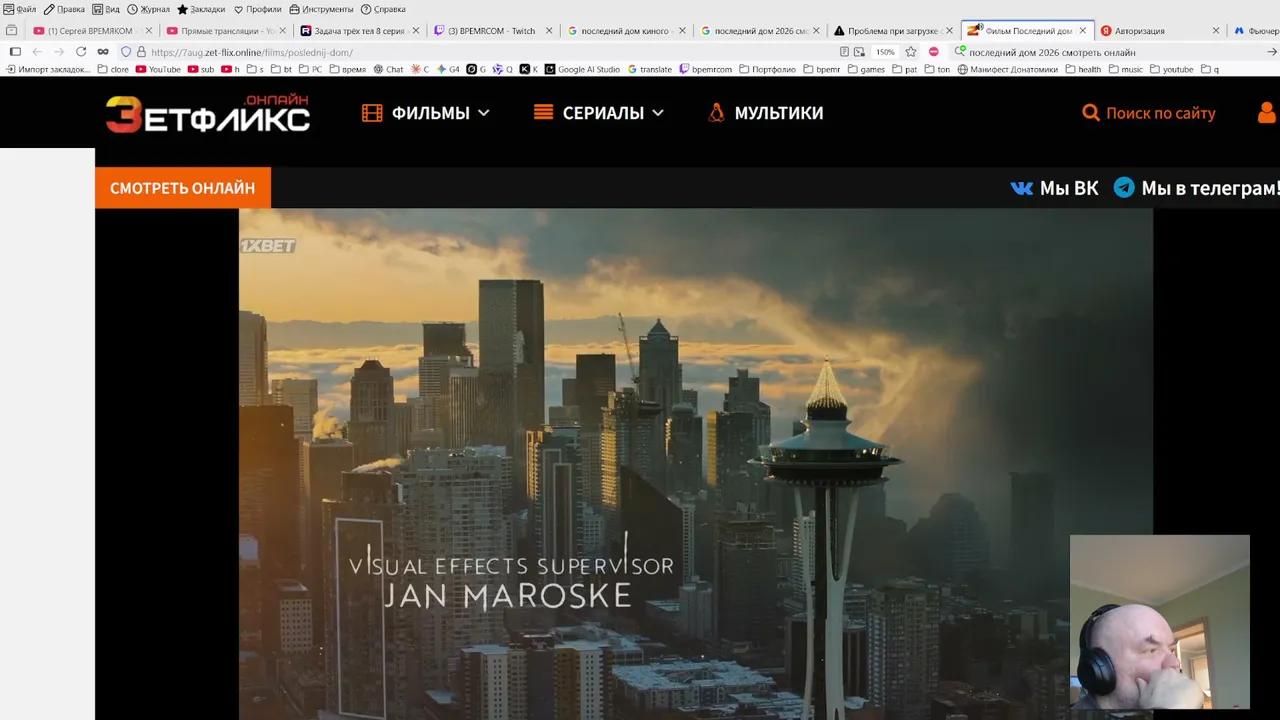
Task: Open the время bookmarks folder
Action: coord(347,70)
